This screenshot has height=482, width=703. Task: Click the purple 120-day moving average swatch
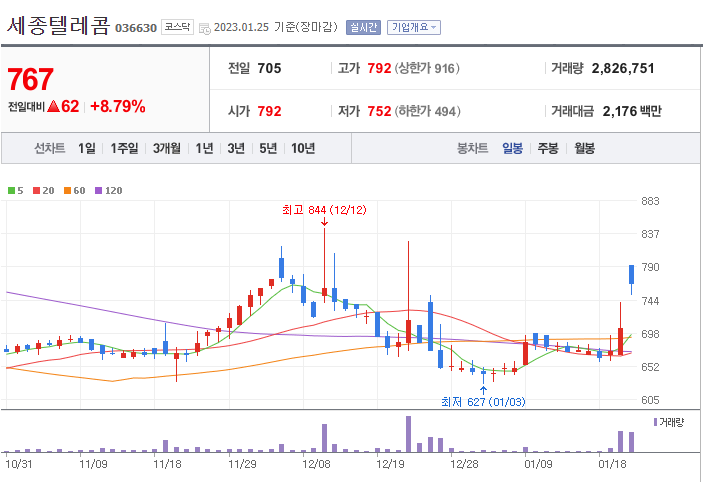tap(99, 191)
